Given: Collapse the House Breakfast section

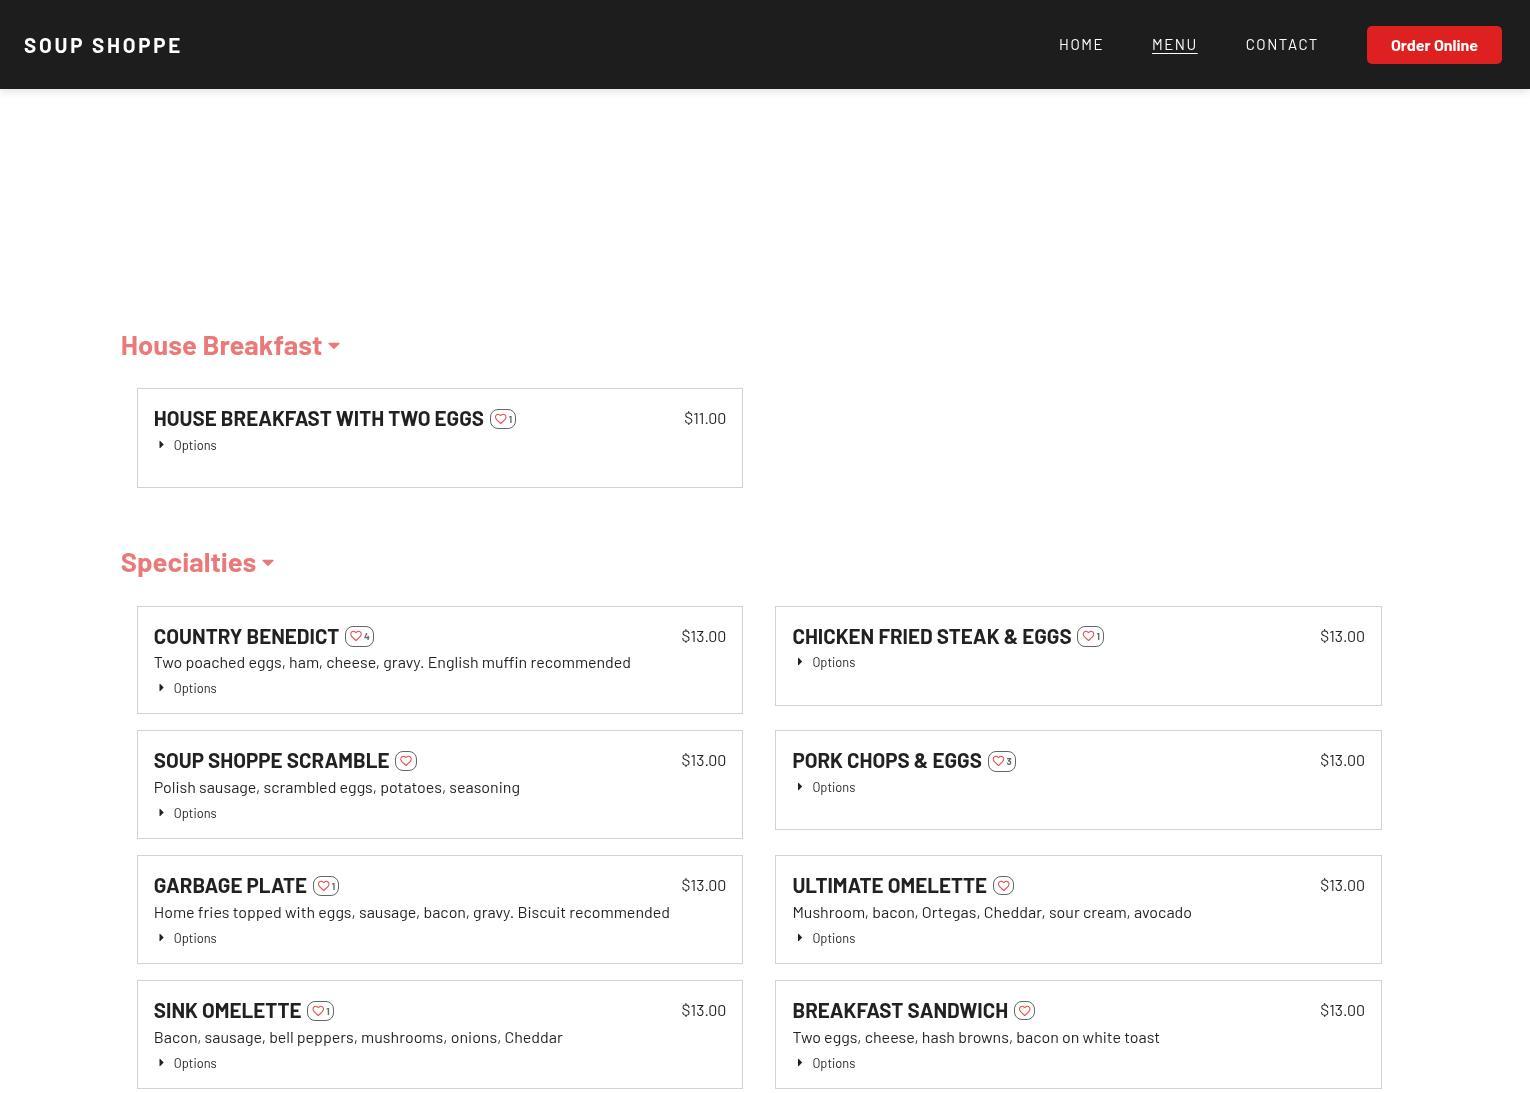Looking at the screenshot, I should pyautogui.click(x=230, y=346).
